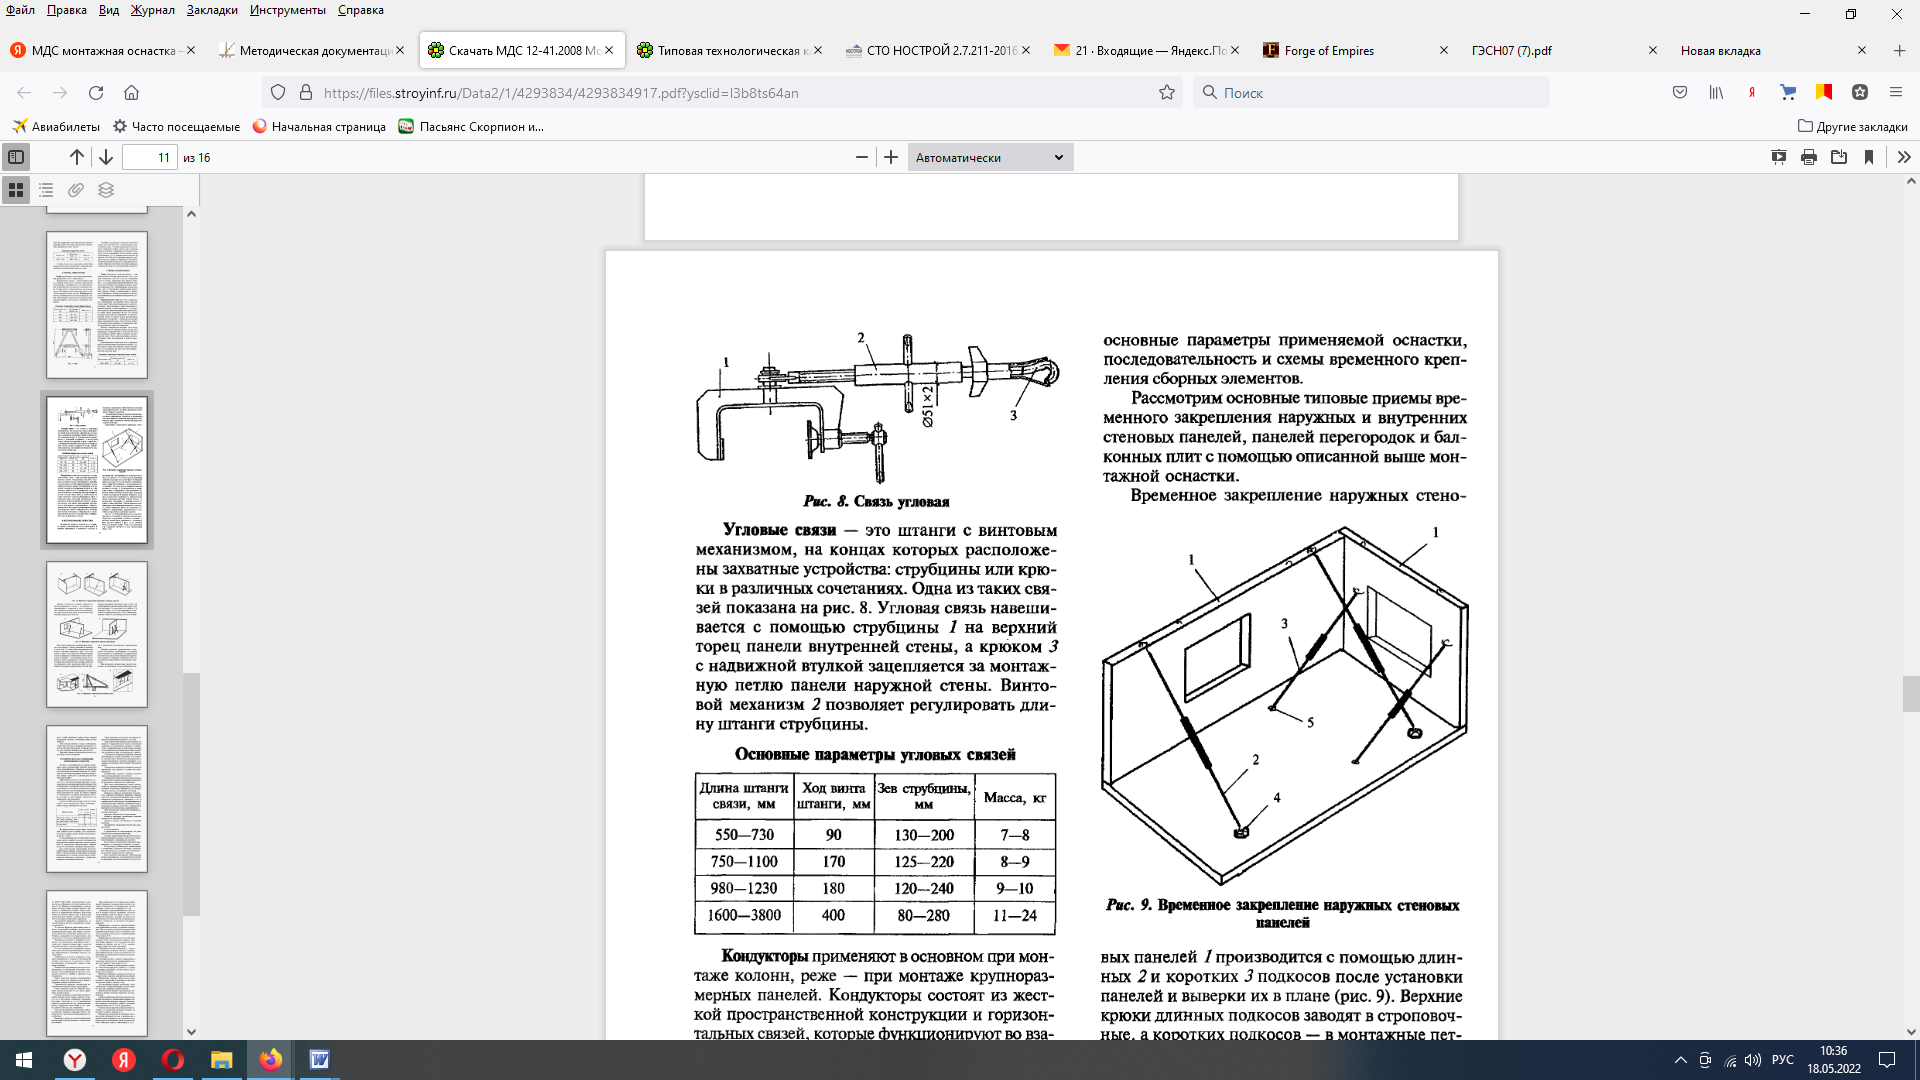1920x1080 pixels.
Task: Open Начальная страница bookmark
Action: click(x=319, y=126)
